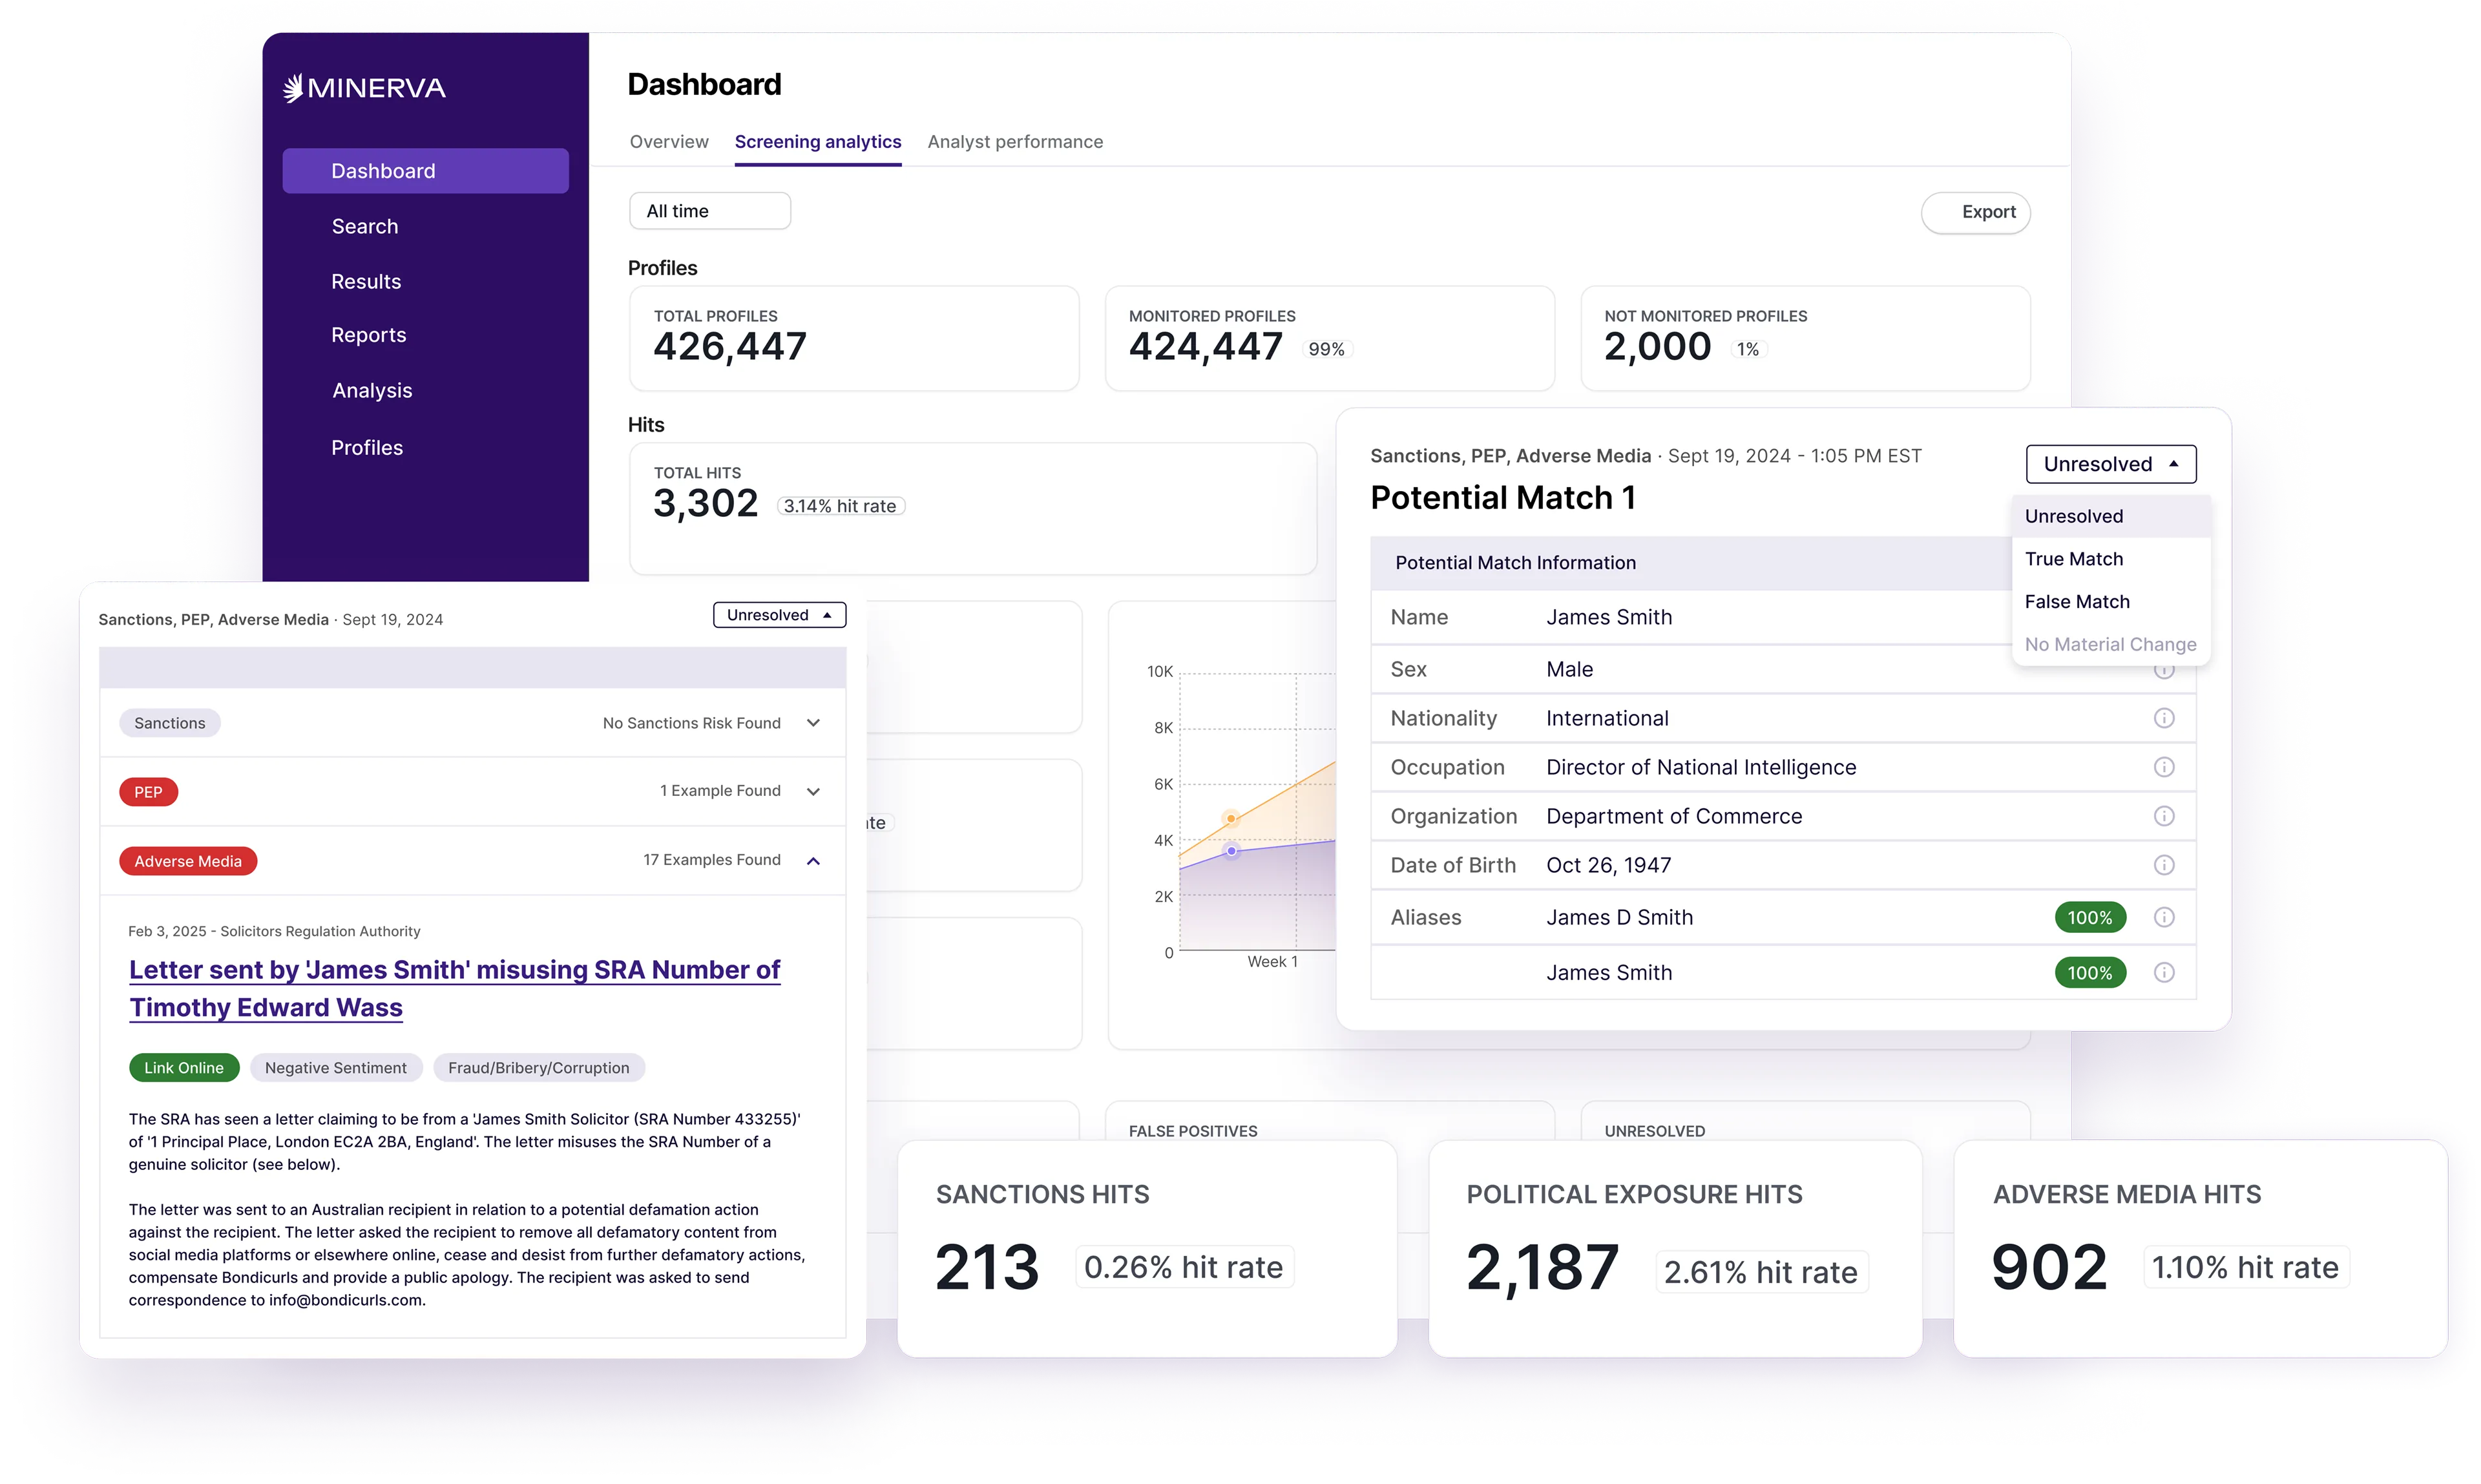This screenshot has width=2481, height=1484.
Task: Expand the PEP examples chevron
Action: point(813,791)
